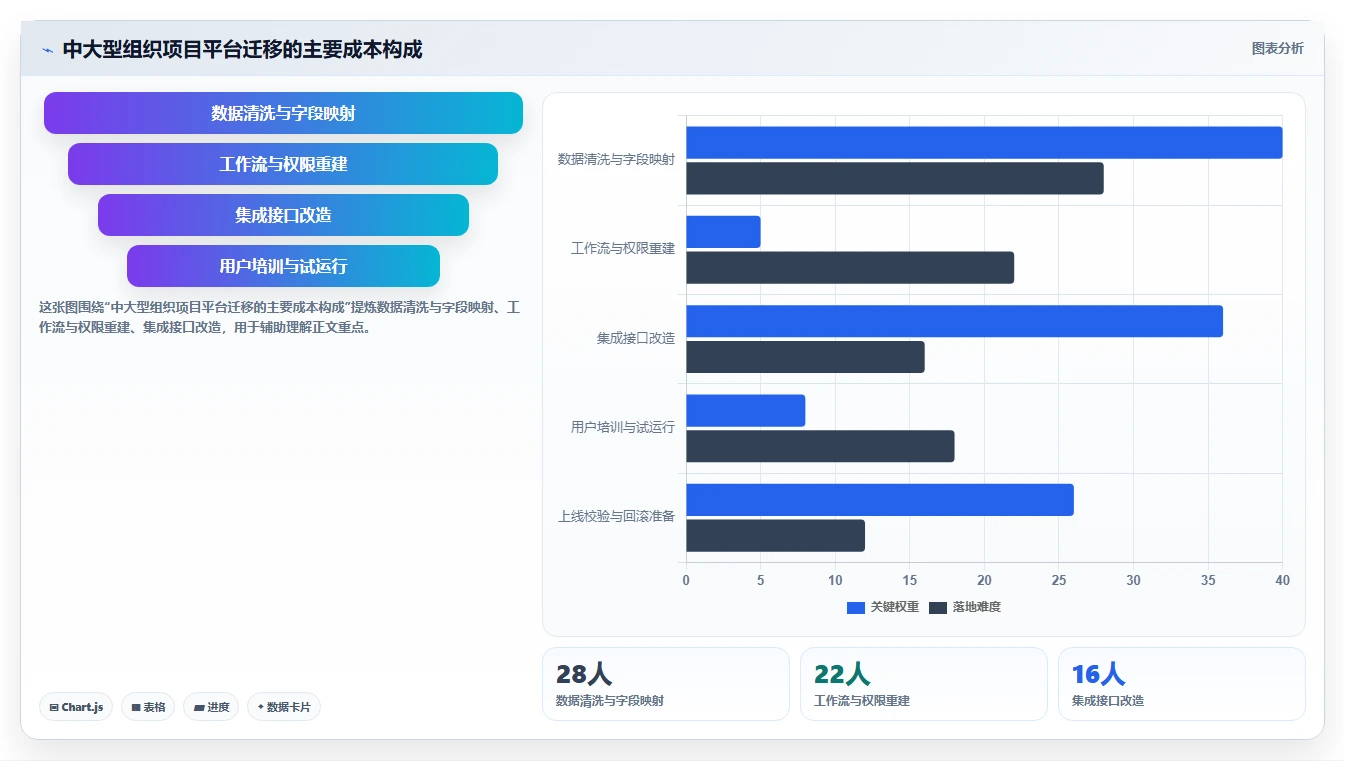Select the 数据清洗与字段映射 funnel stage
The image size is (1345, 761).
click(x=283, y=113)
